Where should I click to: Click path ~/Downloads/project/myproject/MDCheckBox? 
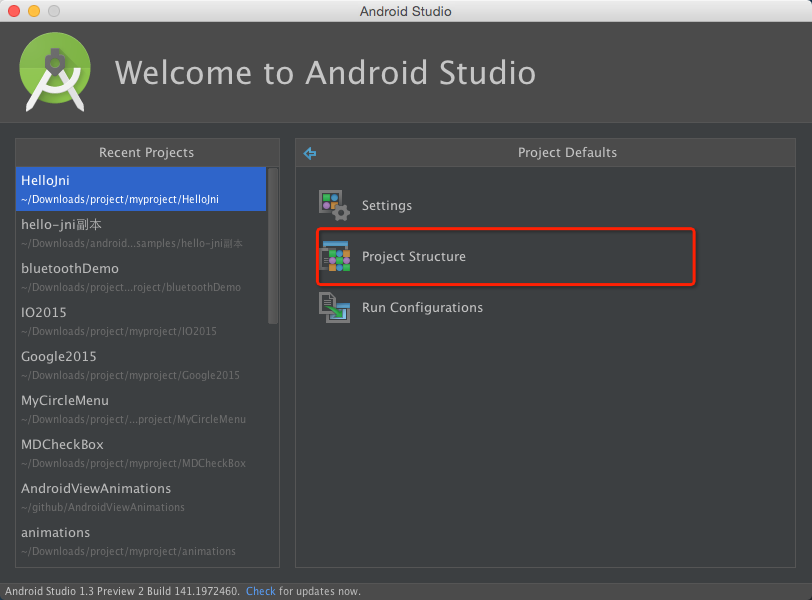pyautogui.click(x=133, y=463)
